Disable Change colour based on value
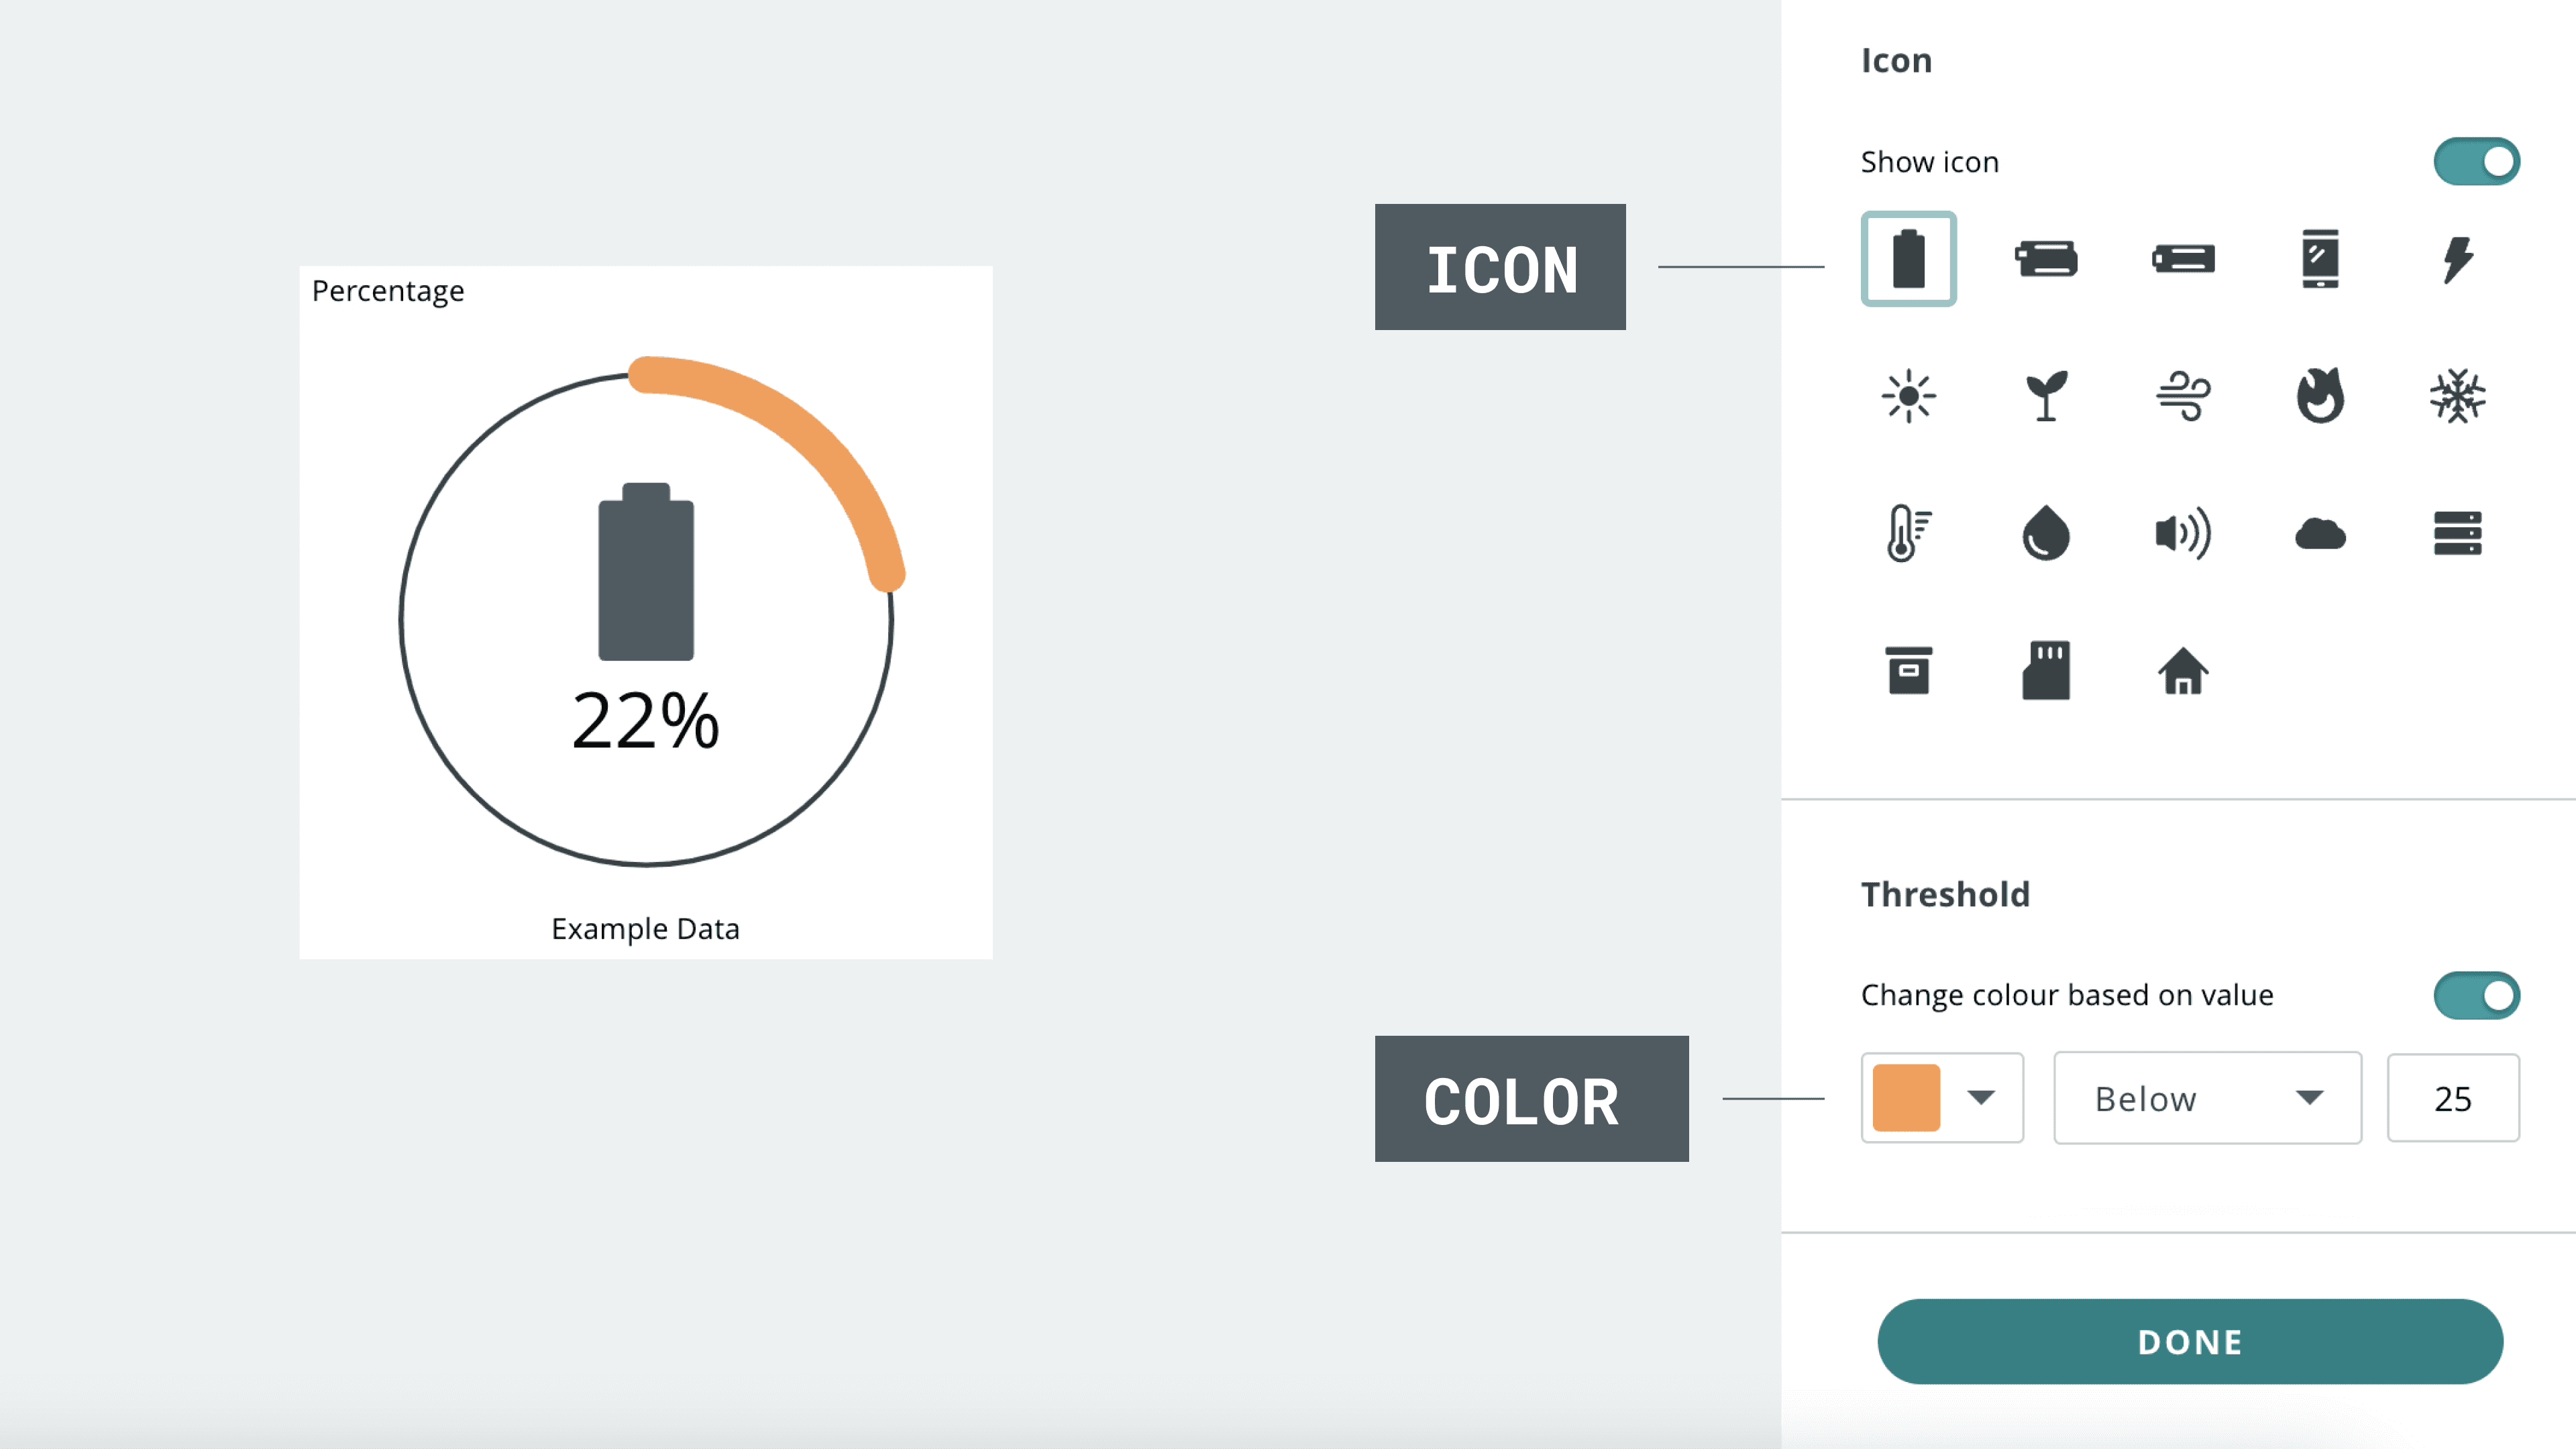 click(2476, 995)
